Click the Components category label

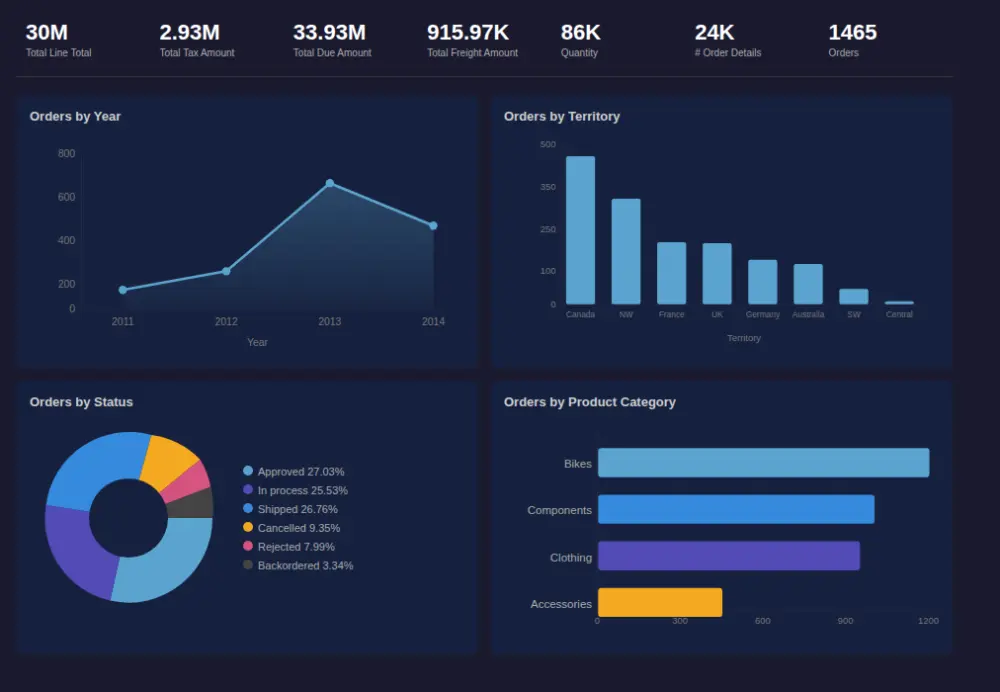(x=559, y=510)
